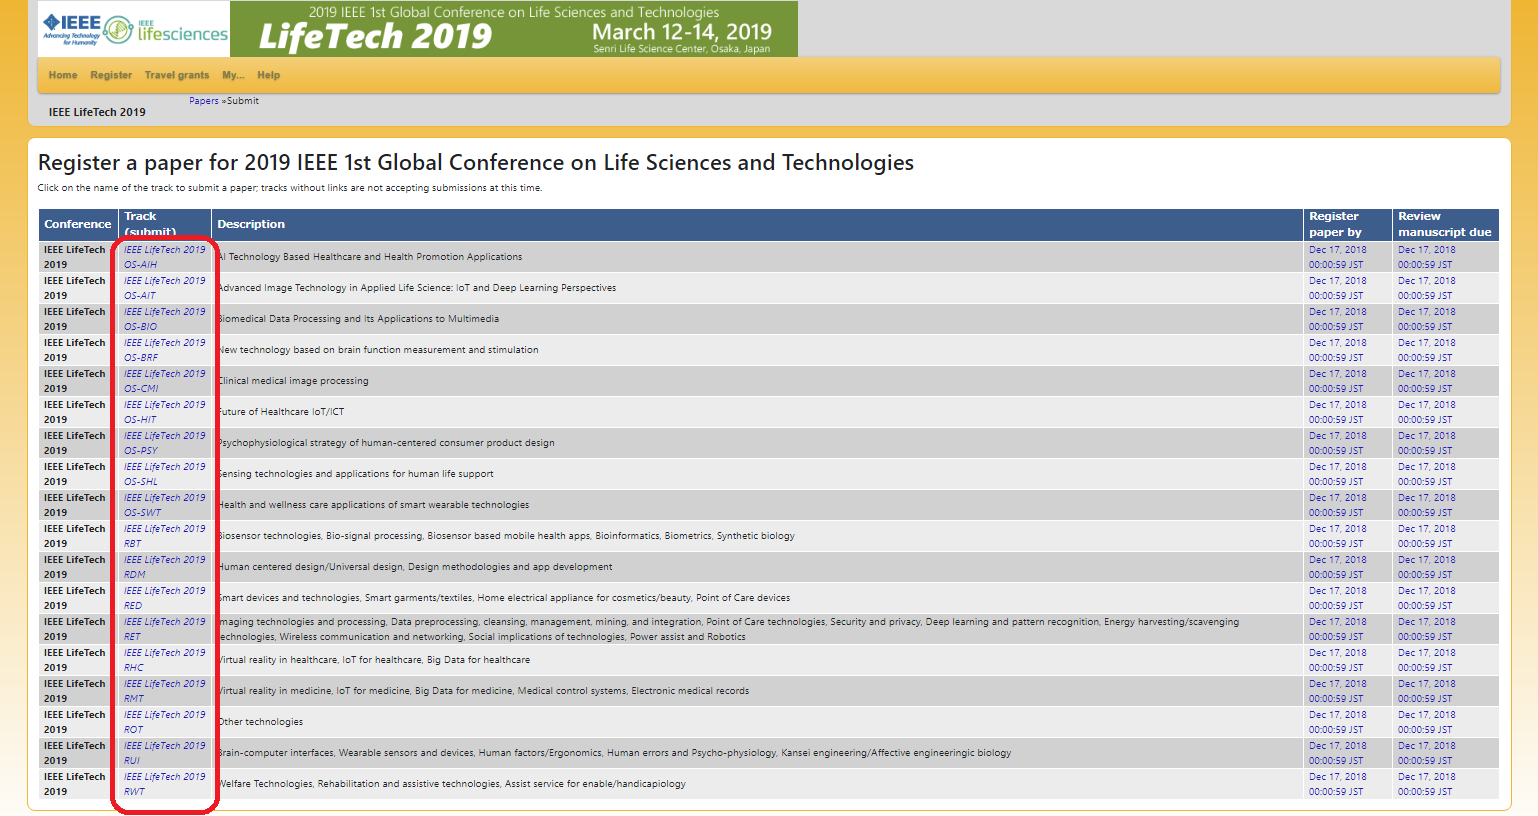
Task: Submit to the OS-AIT track
Action: pos(164,288)
